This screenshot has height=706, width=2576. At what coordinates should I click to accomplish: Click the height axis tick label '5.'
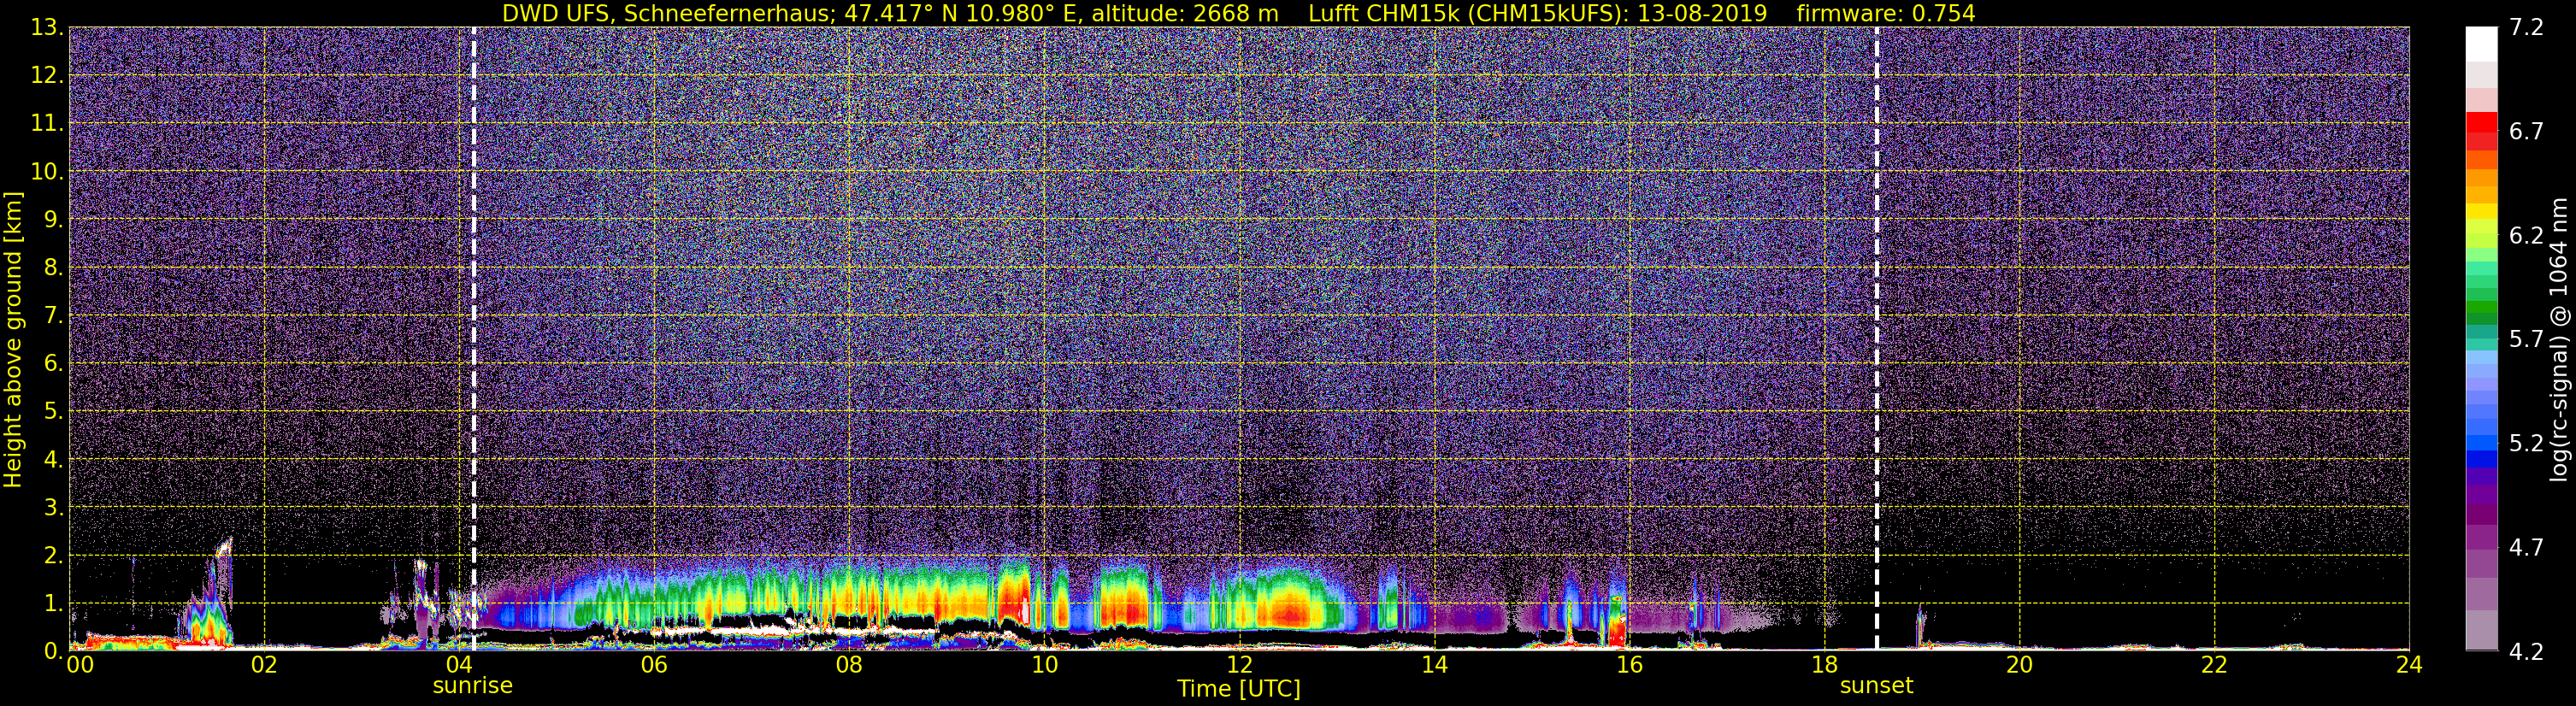[52, 412]
